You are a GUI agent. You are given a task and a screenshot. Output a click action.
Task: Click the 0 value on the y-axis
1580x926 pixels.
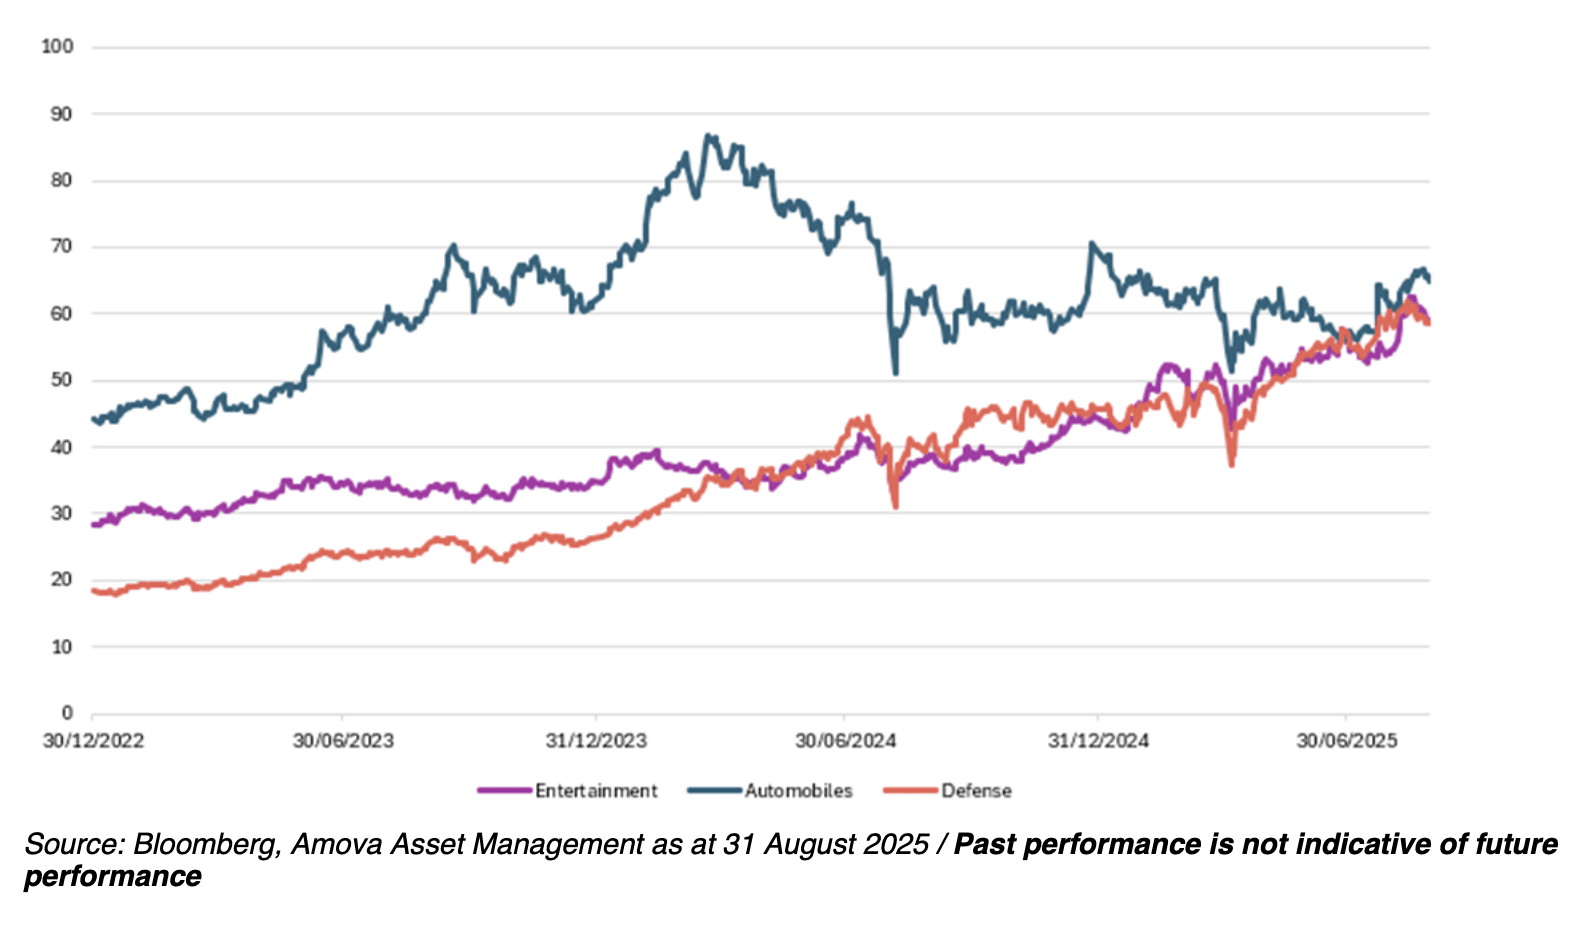point(67,713)
